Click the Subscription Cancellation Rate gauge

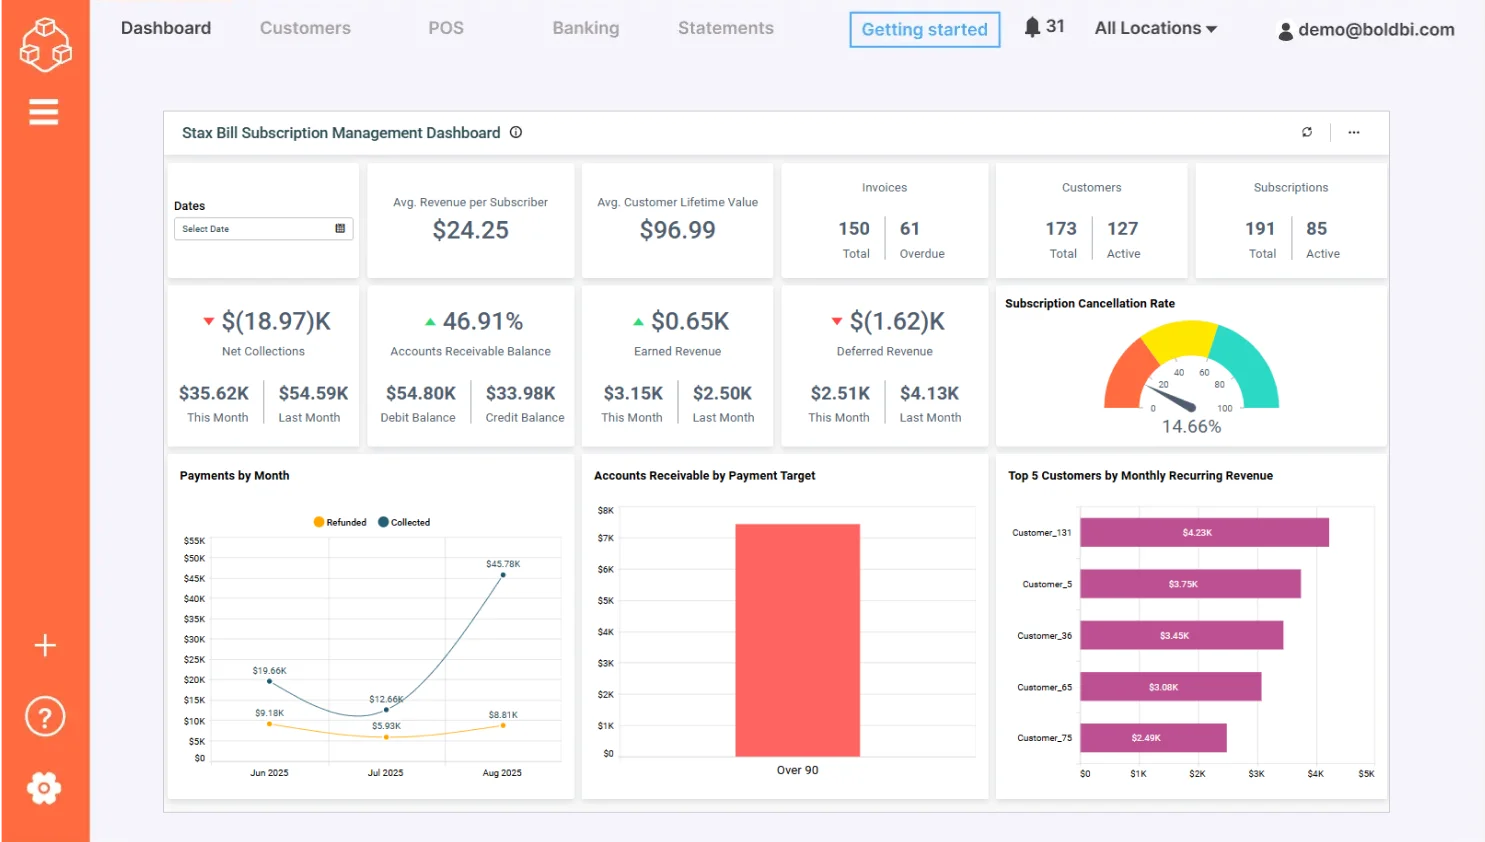point(1189,380)
